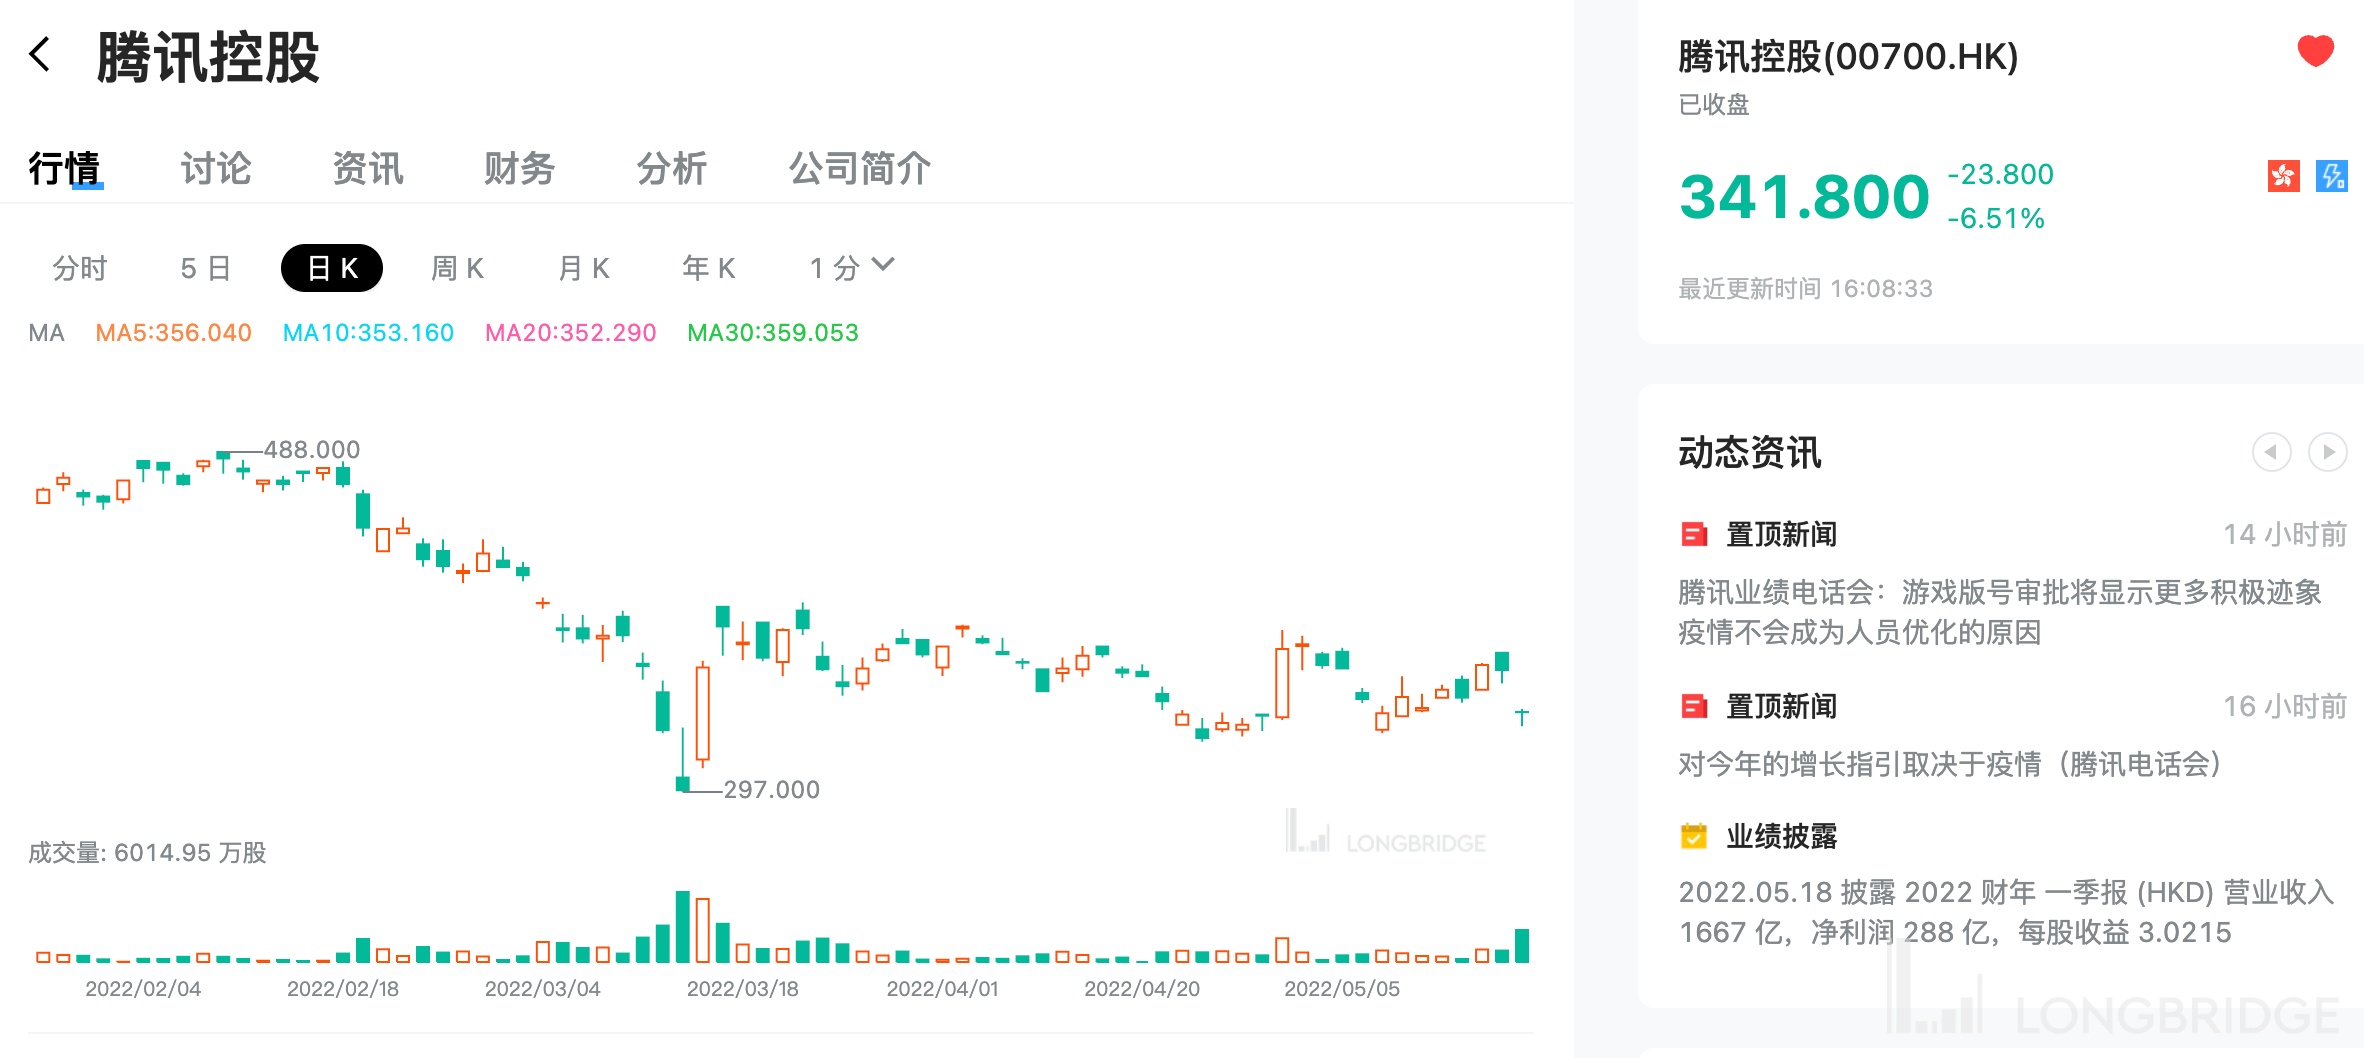Open the 2022.05.18 earnings disclosure item

[2006, 912]
